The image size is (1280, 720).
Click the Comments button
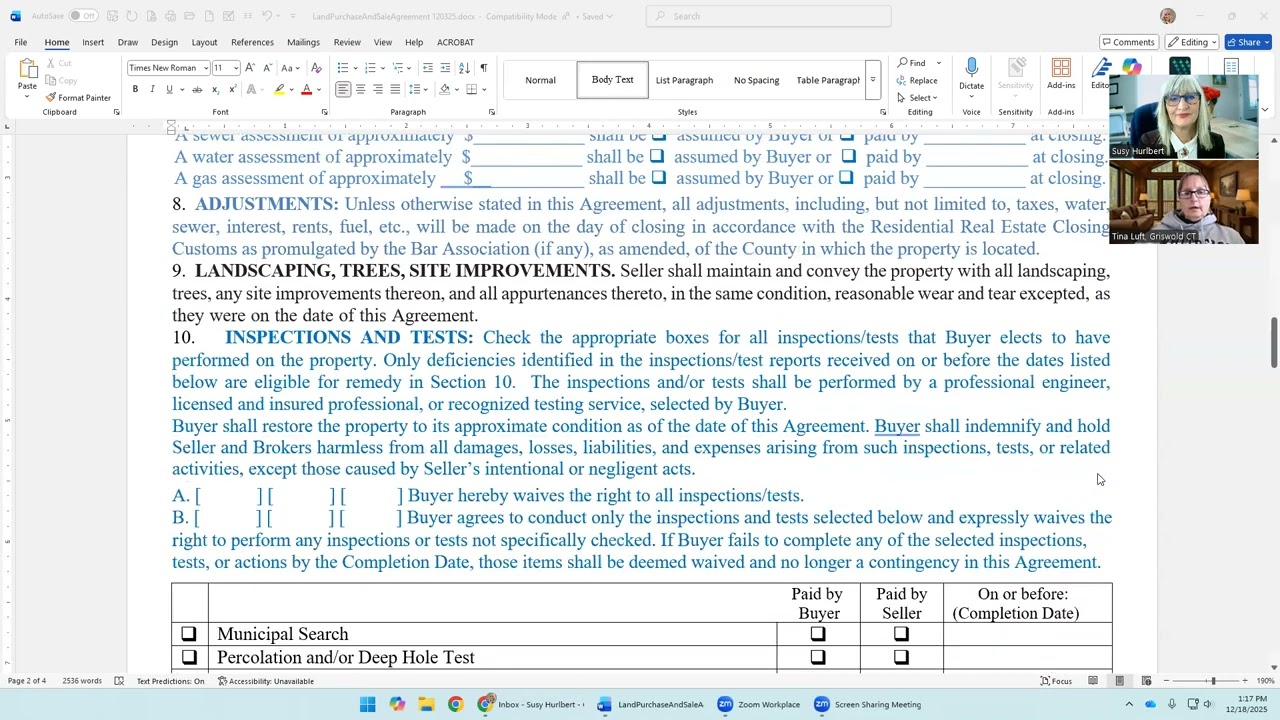pos(1128,42)
